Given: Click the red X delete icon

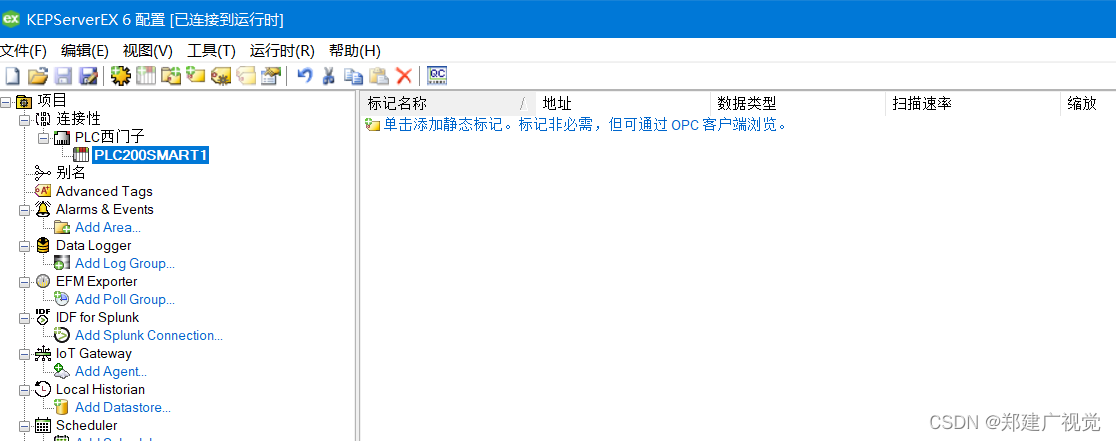Looking at the screenshot, I should pos(404,76).
